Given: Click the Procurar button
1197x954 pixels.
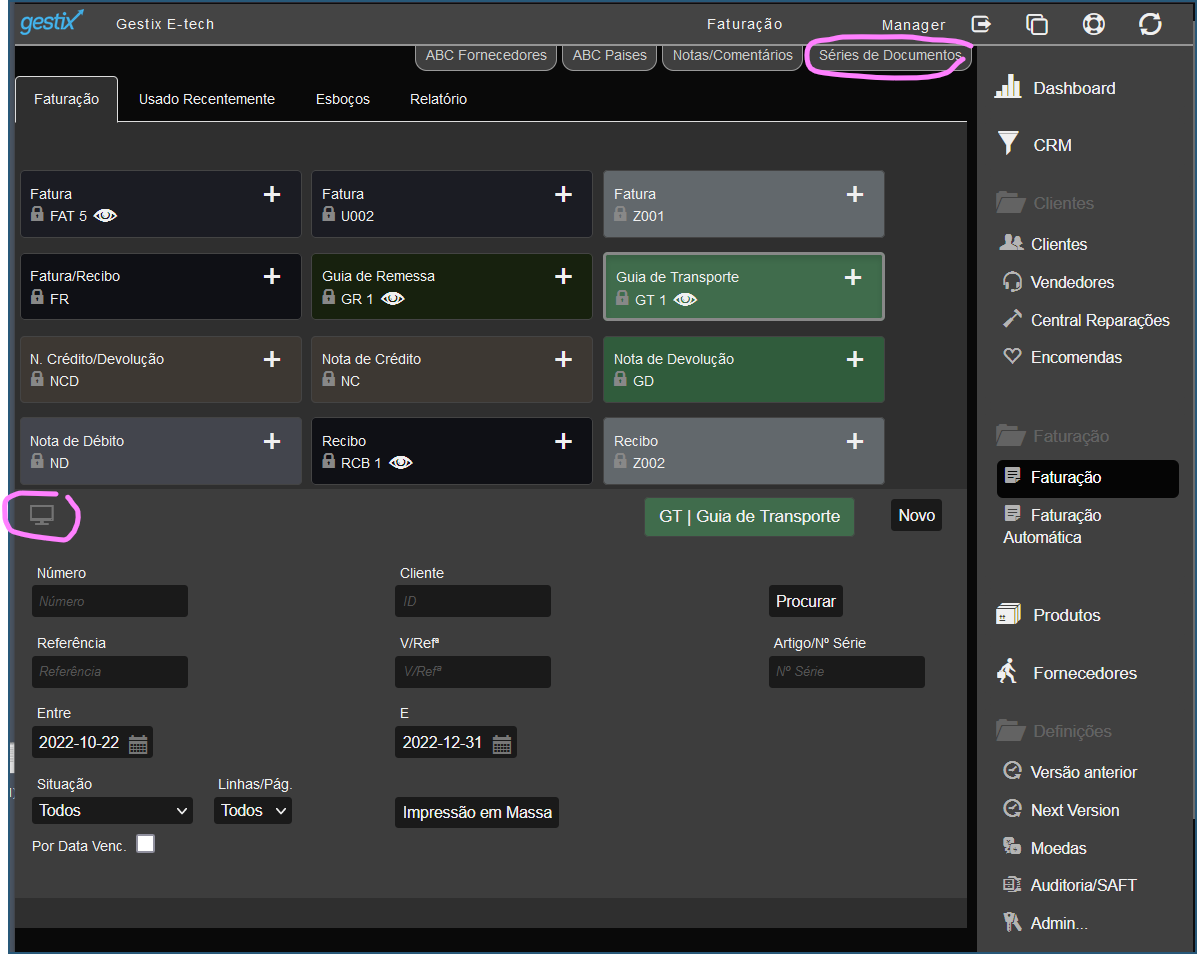Looking at the screenshot, I should tap(805, 601).
